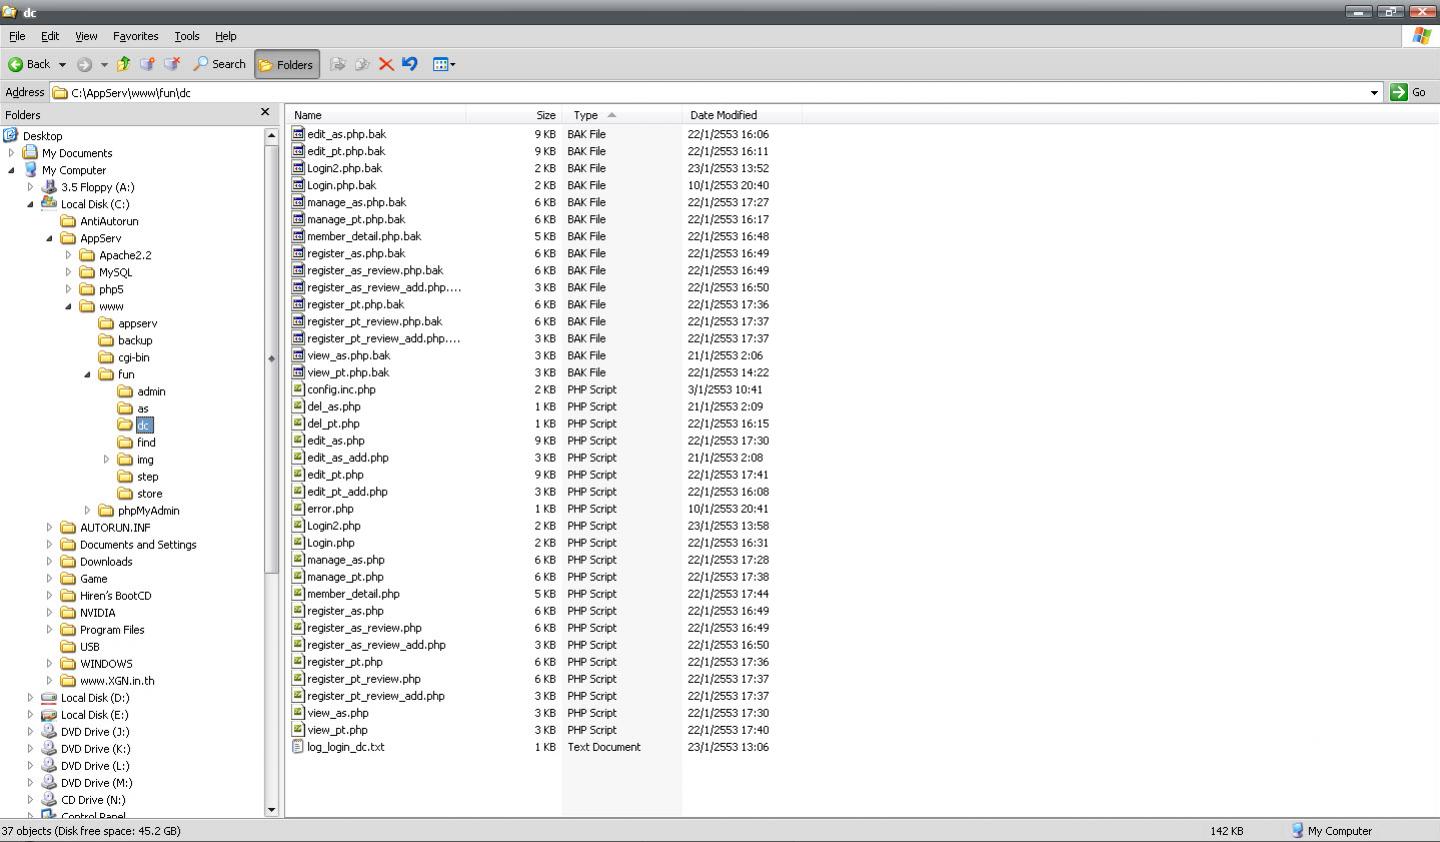Click the CD Drive (N:) disc icon
The height and width of the screenshot is (842, 1440).
(x=49, y=800)
